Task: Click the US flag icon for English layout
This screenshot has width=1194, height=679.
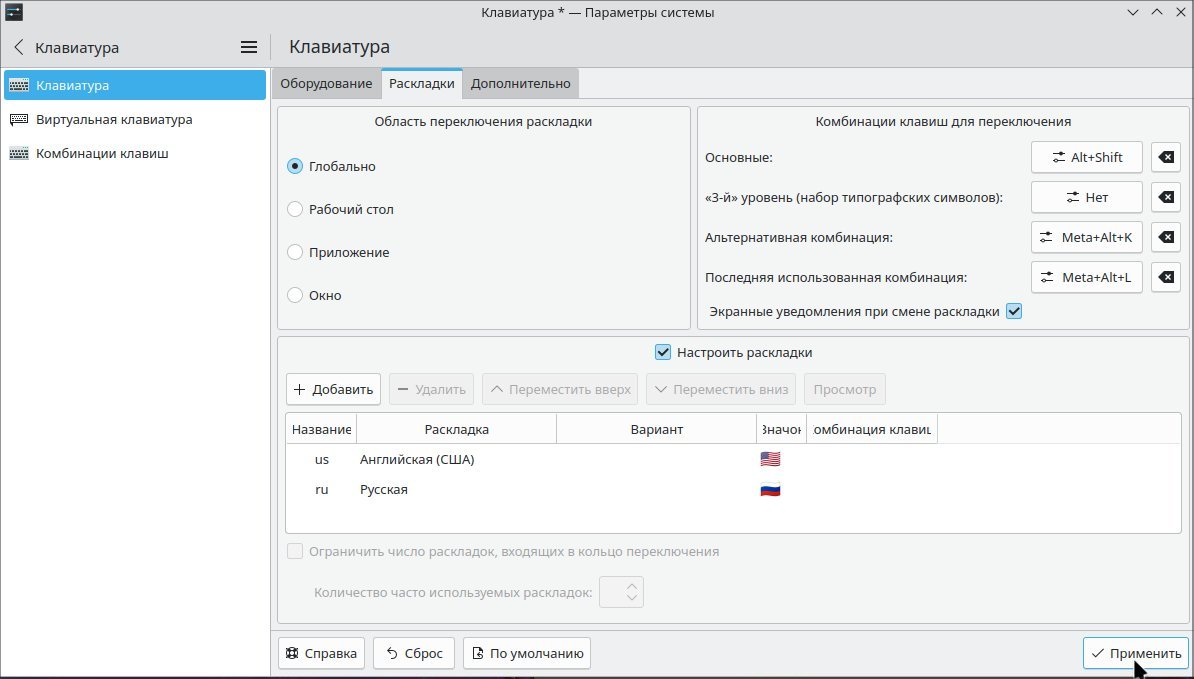Action: [x=770, y=458]
